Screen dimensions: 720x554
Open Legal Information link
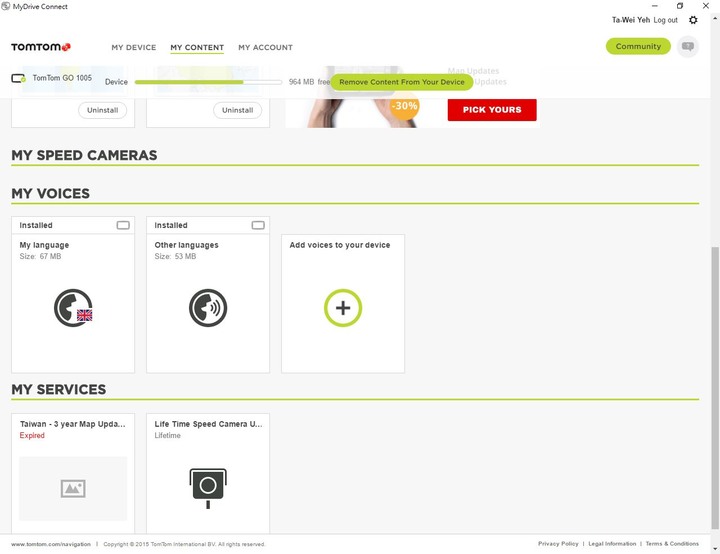[612, 543]
